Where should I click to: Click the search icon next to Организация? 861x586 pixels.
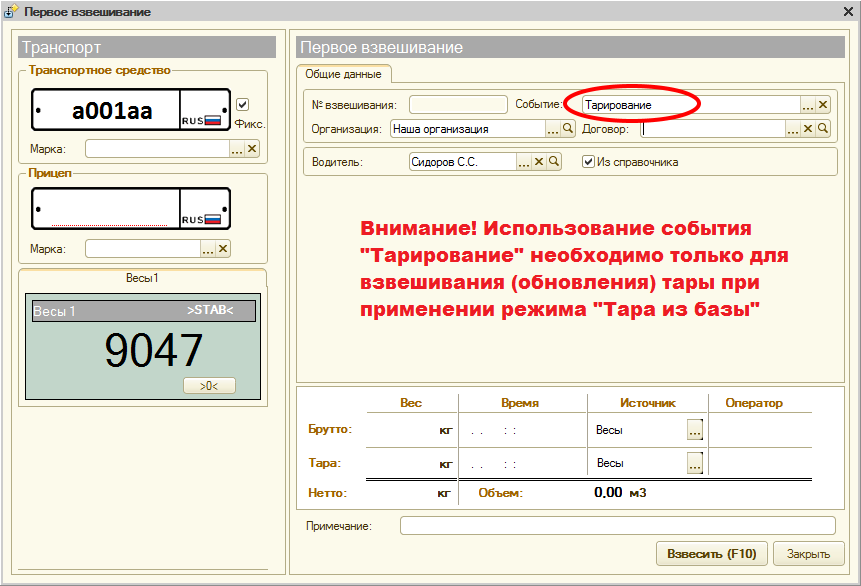568,129
